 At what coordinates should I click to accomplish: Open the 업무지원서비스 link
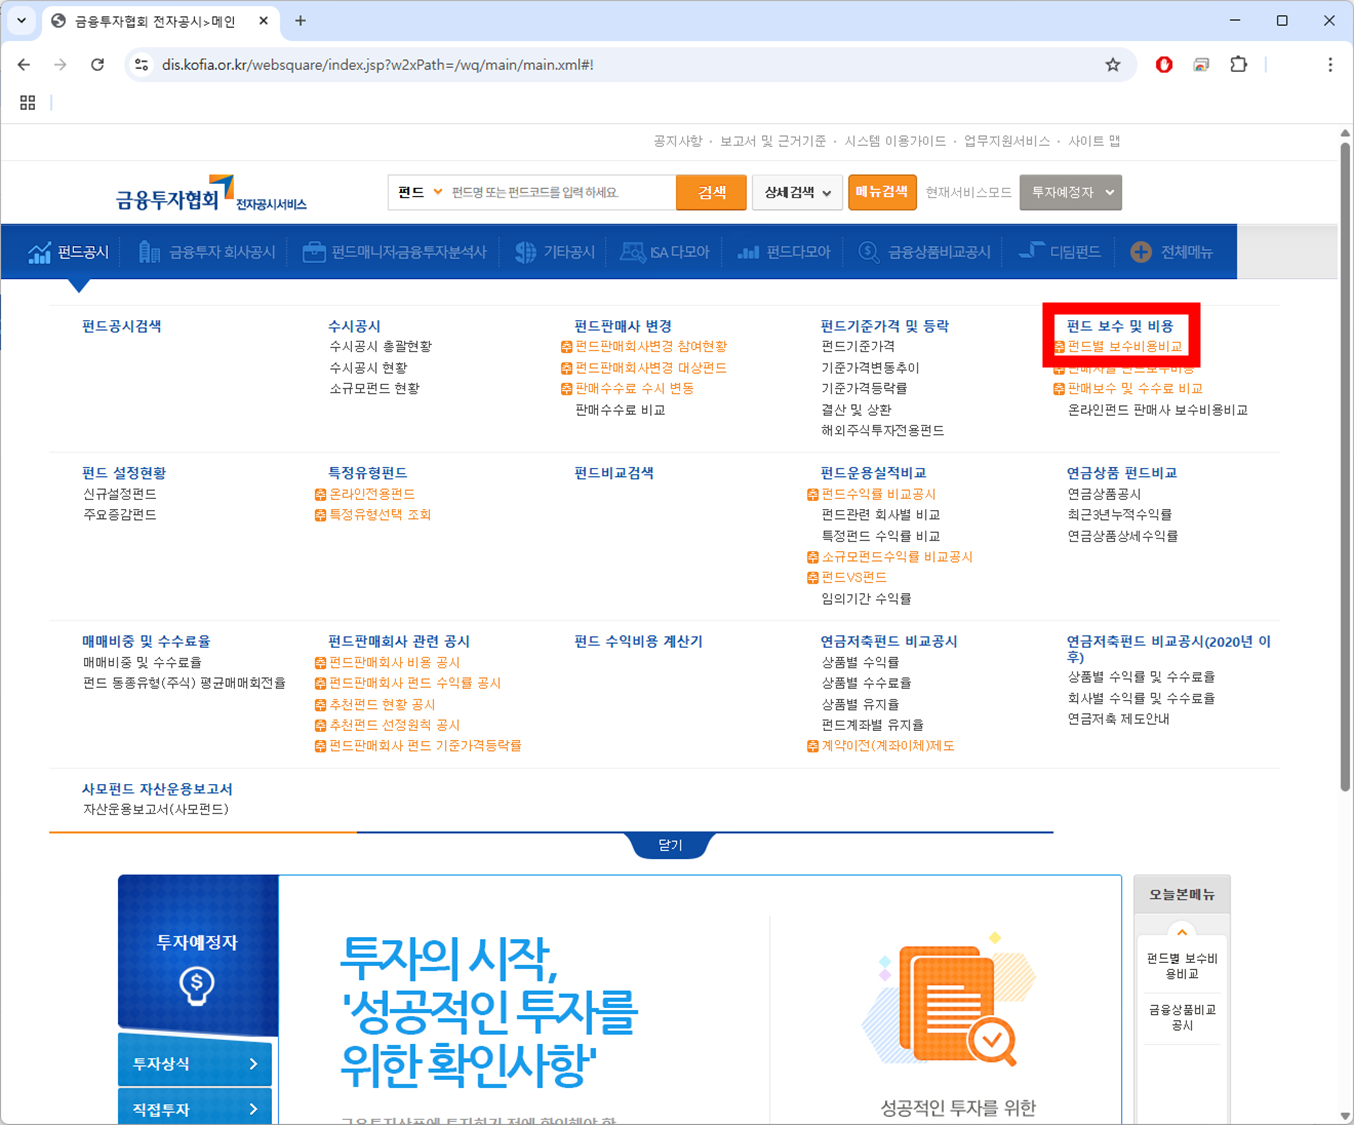[x=1006, y=141]
